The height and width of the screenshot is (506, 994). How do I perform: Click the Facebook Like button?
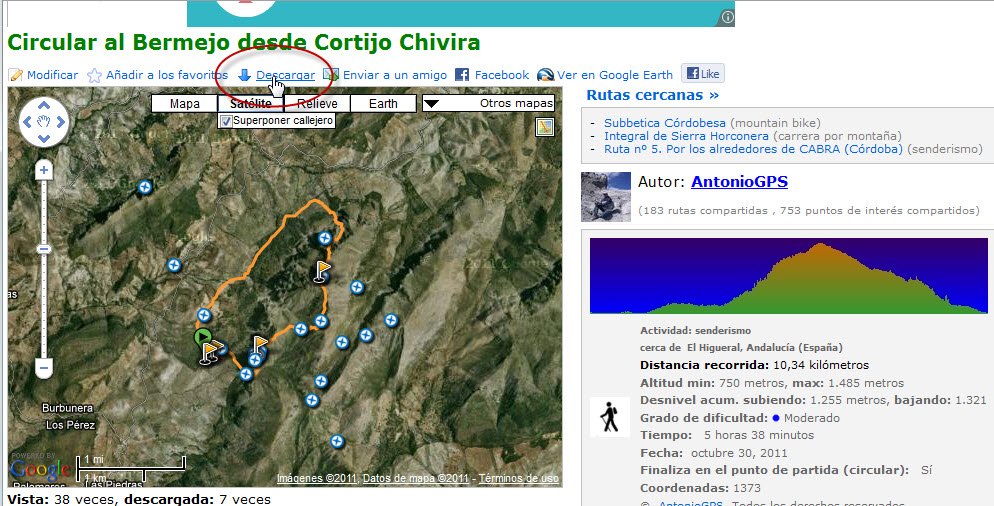(x=703, y=74)
